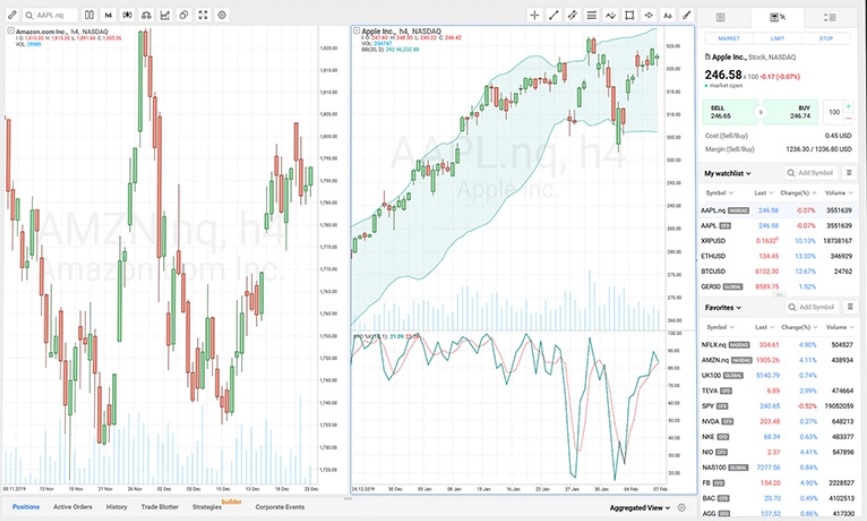867x521 pixels.
Task: Select GER30 row in watchlist
Action: tap(777, 286)
